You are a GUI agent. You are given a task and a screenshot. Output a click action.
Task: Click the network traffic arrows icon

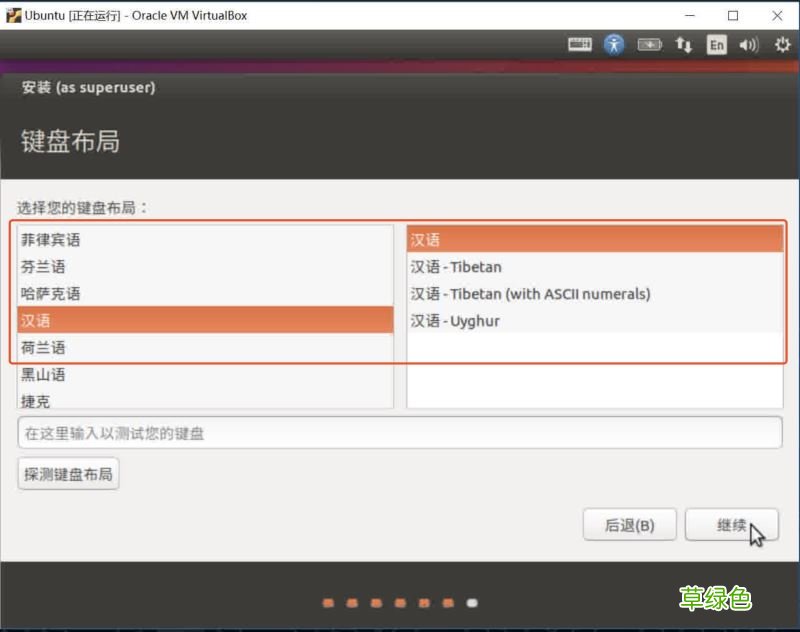(683, 44)
